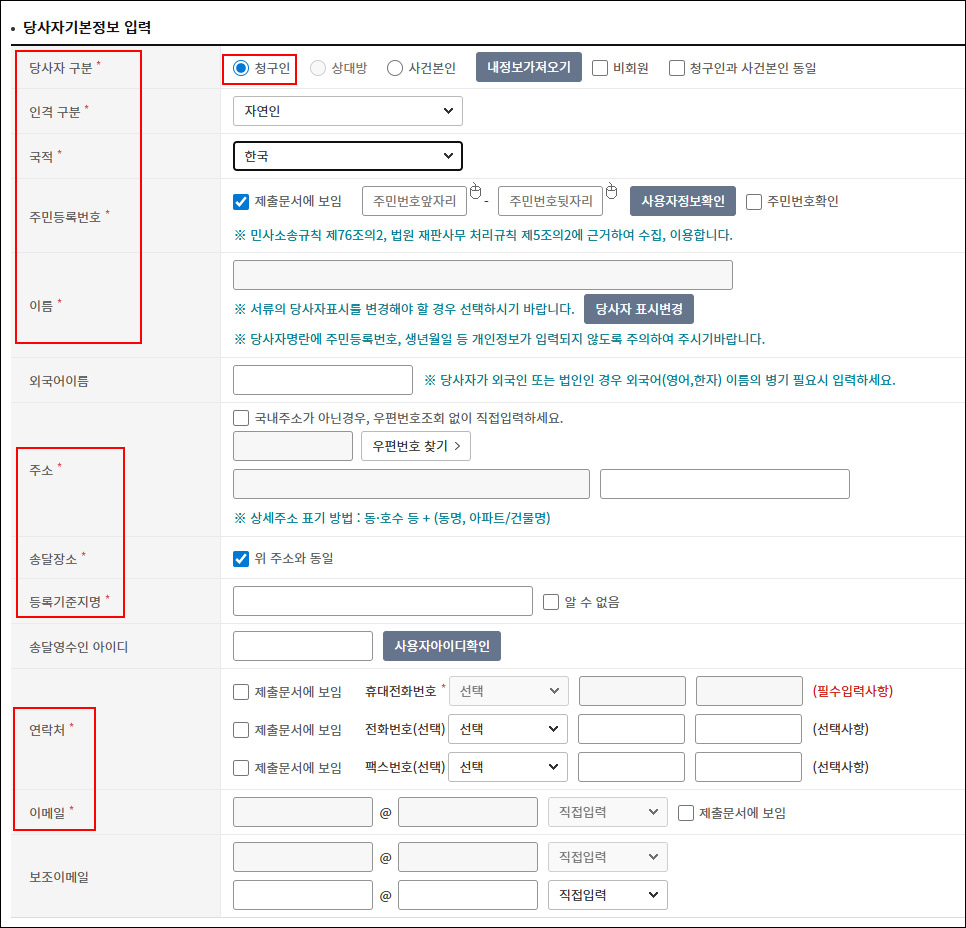Select the 사건본인 radio button
The width and height of the screenshot is (966, 928).
pyautogui.click(x=395, y=68)
